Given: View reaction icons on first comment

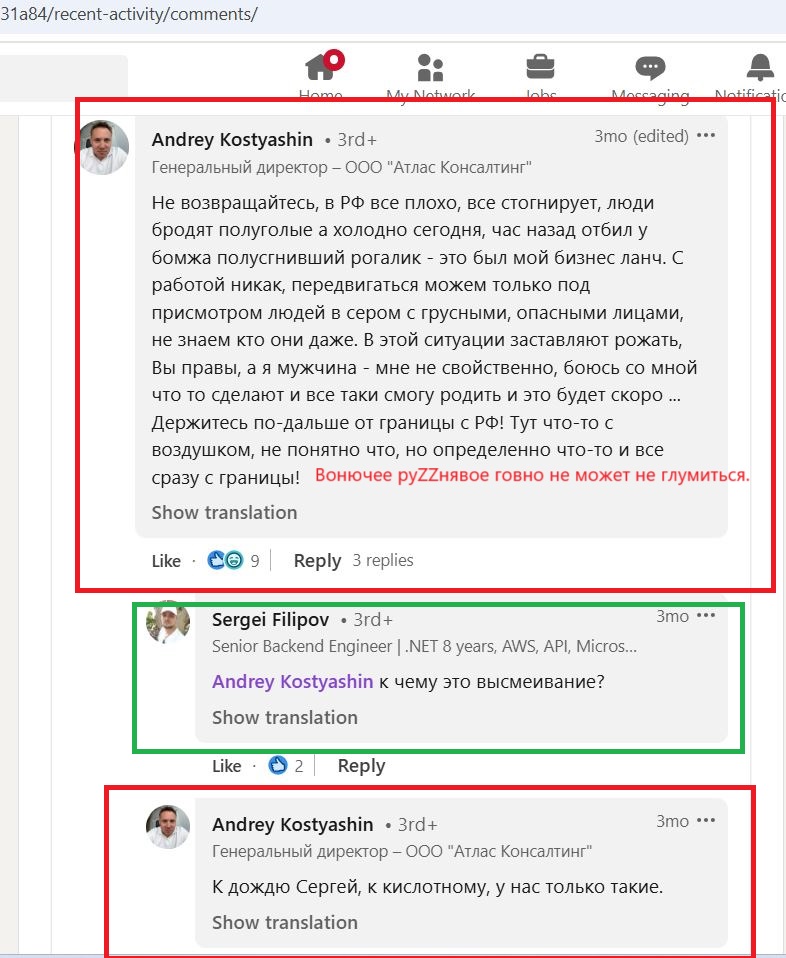Looking at the screenshot, I should (x=225, y=560).
